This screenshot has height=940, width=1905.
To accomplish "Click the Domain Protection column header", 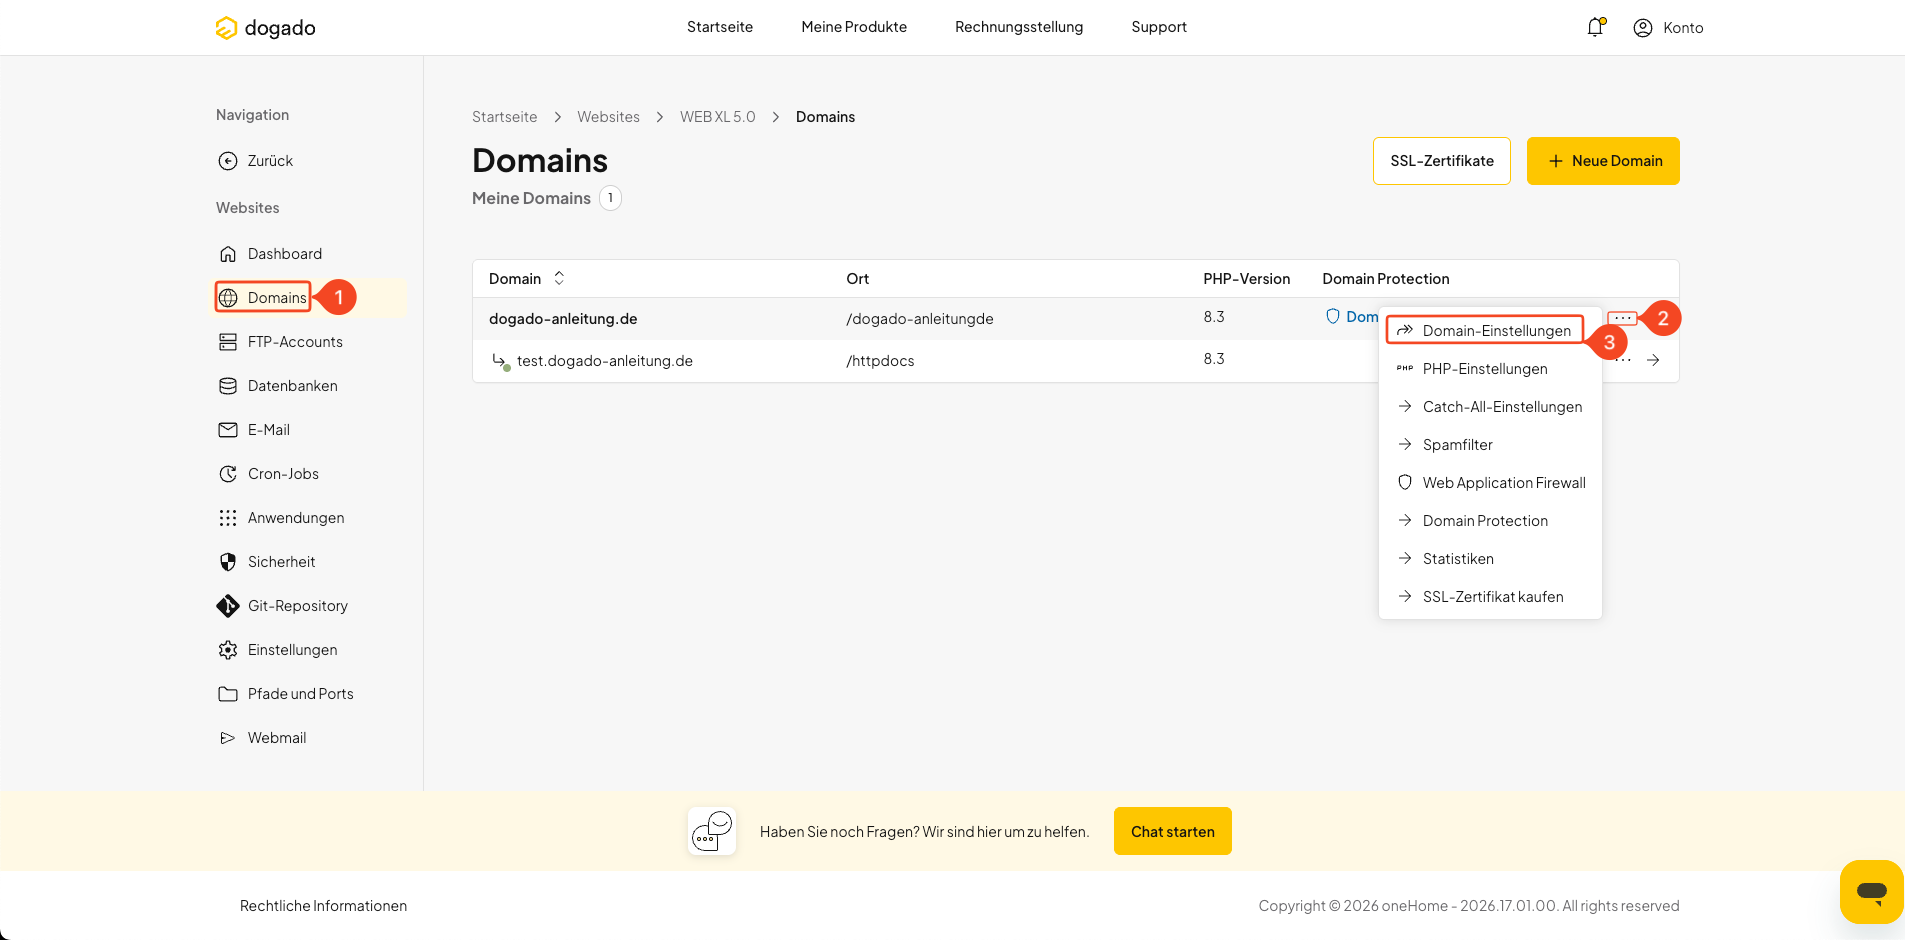I will (1386, 279).
